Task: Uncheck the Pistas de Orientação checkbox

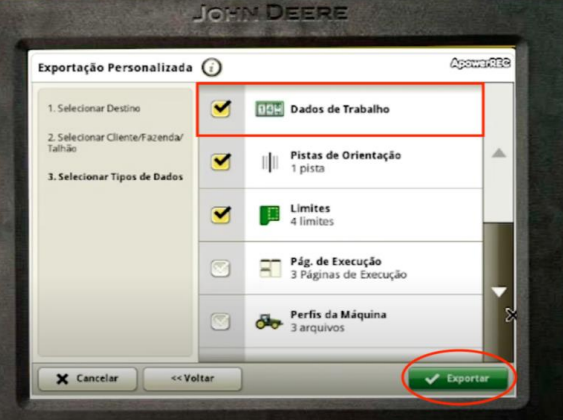Action: tap(221, 162)
